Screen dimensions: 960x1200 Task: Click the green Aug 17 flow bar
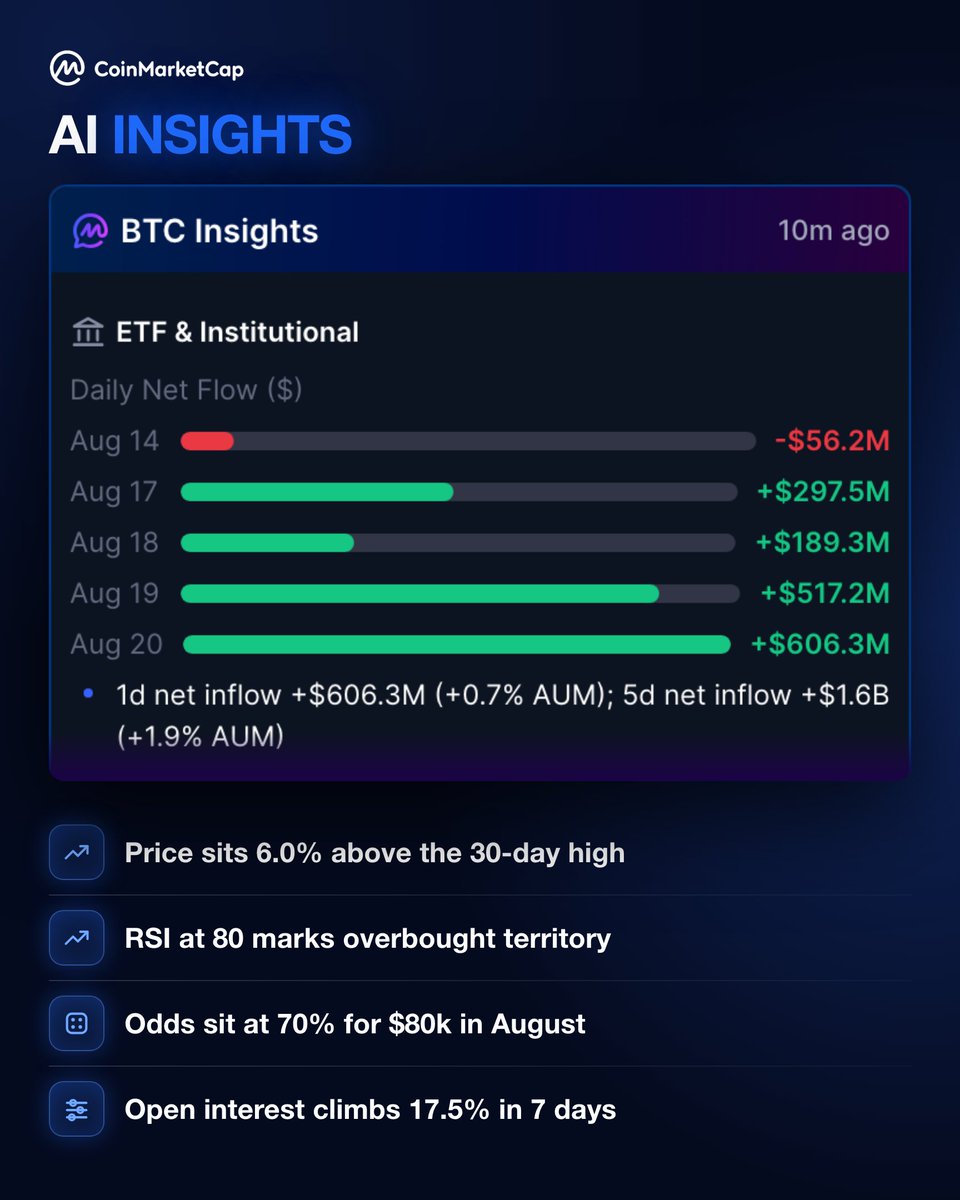(x=317, y=492)
